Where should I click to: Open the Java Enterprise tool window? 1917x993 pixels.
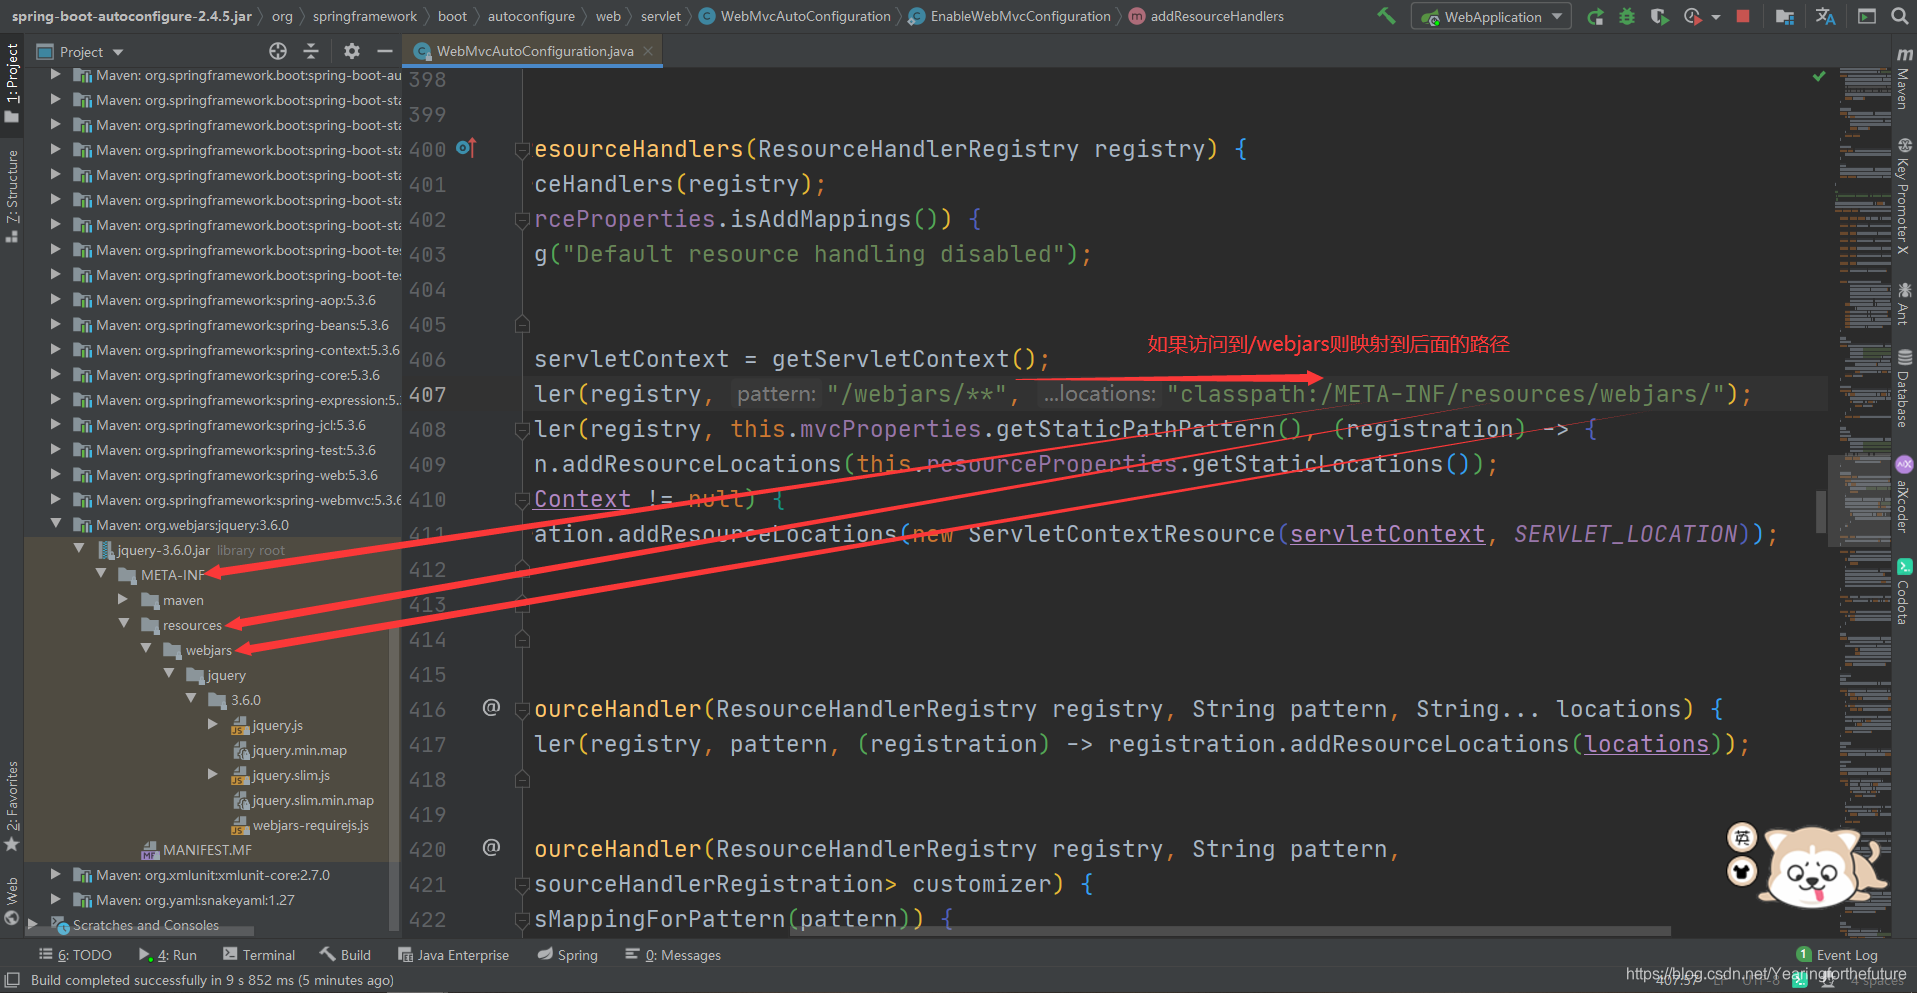[x=453, y=955]
